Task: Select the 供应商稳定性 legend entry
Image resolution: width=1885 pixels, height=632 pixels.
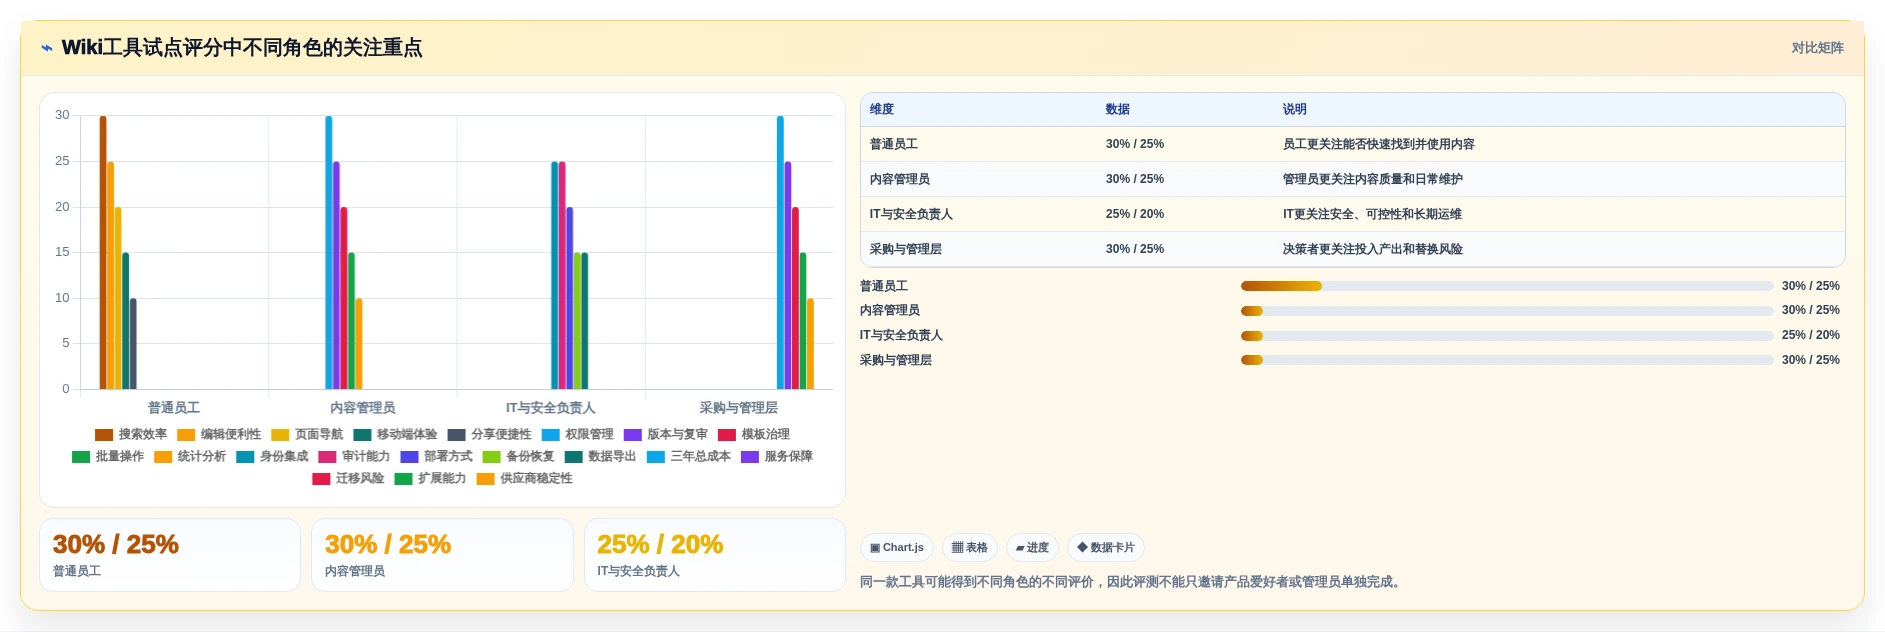Action: (x=524, y=479)
